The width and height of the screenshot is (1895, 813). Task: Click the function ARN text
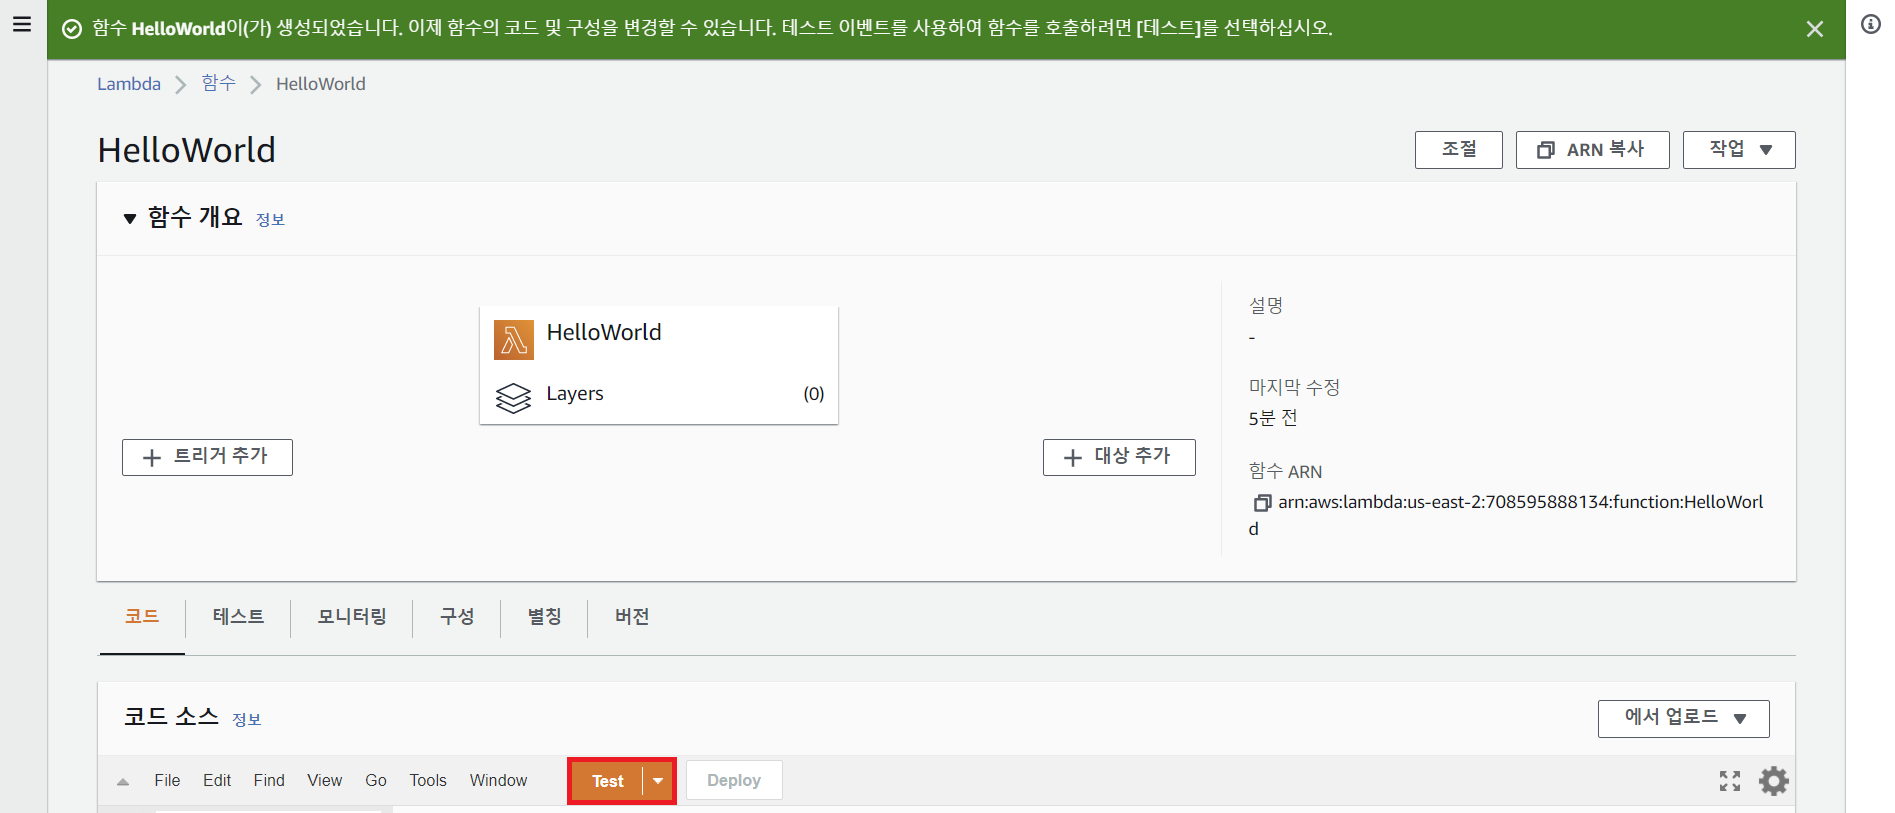click(x=1506, y=515)
